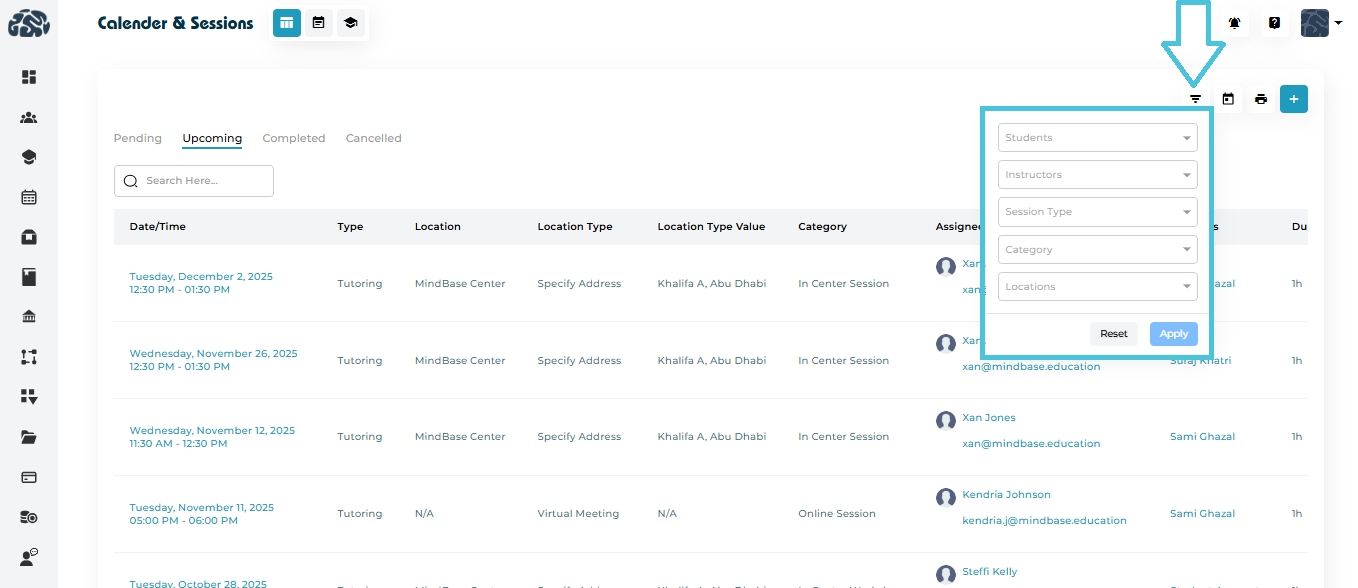The height and width of the screenshot is (588, 1358).
Task: Click the filter icon above the table
Action: (1195, 99)
